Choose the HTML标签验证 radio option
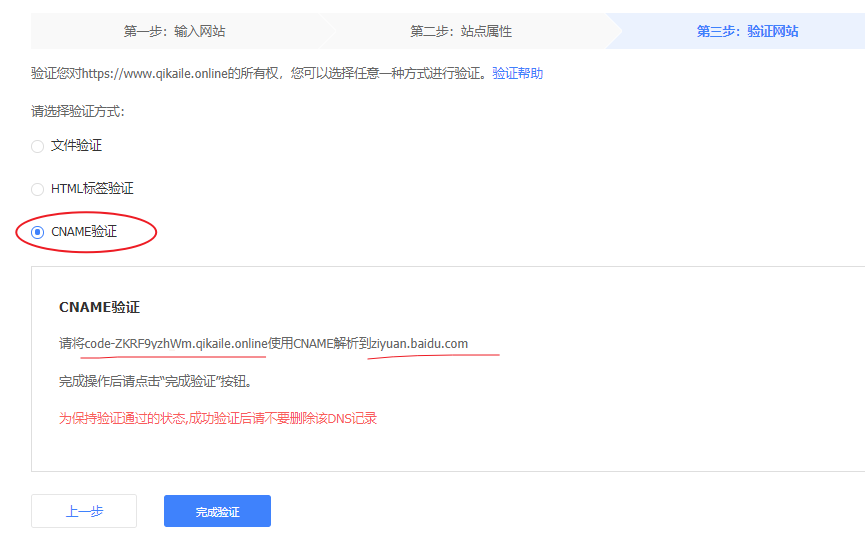Image resolution: width=865 pixels, height=542 pixels. click(38, 189)
